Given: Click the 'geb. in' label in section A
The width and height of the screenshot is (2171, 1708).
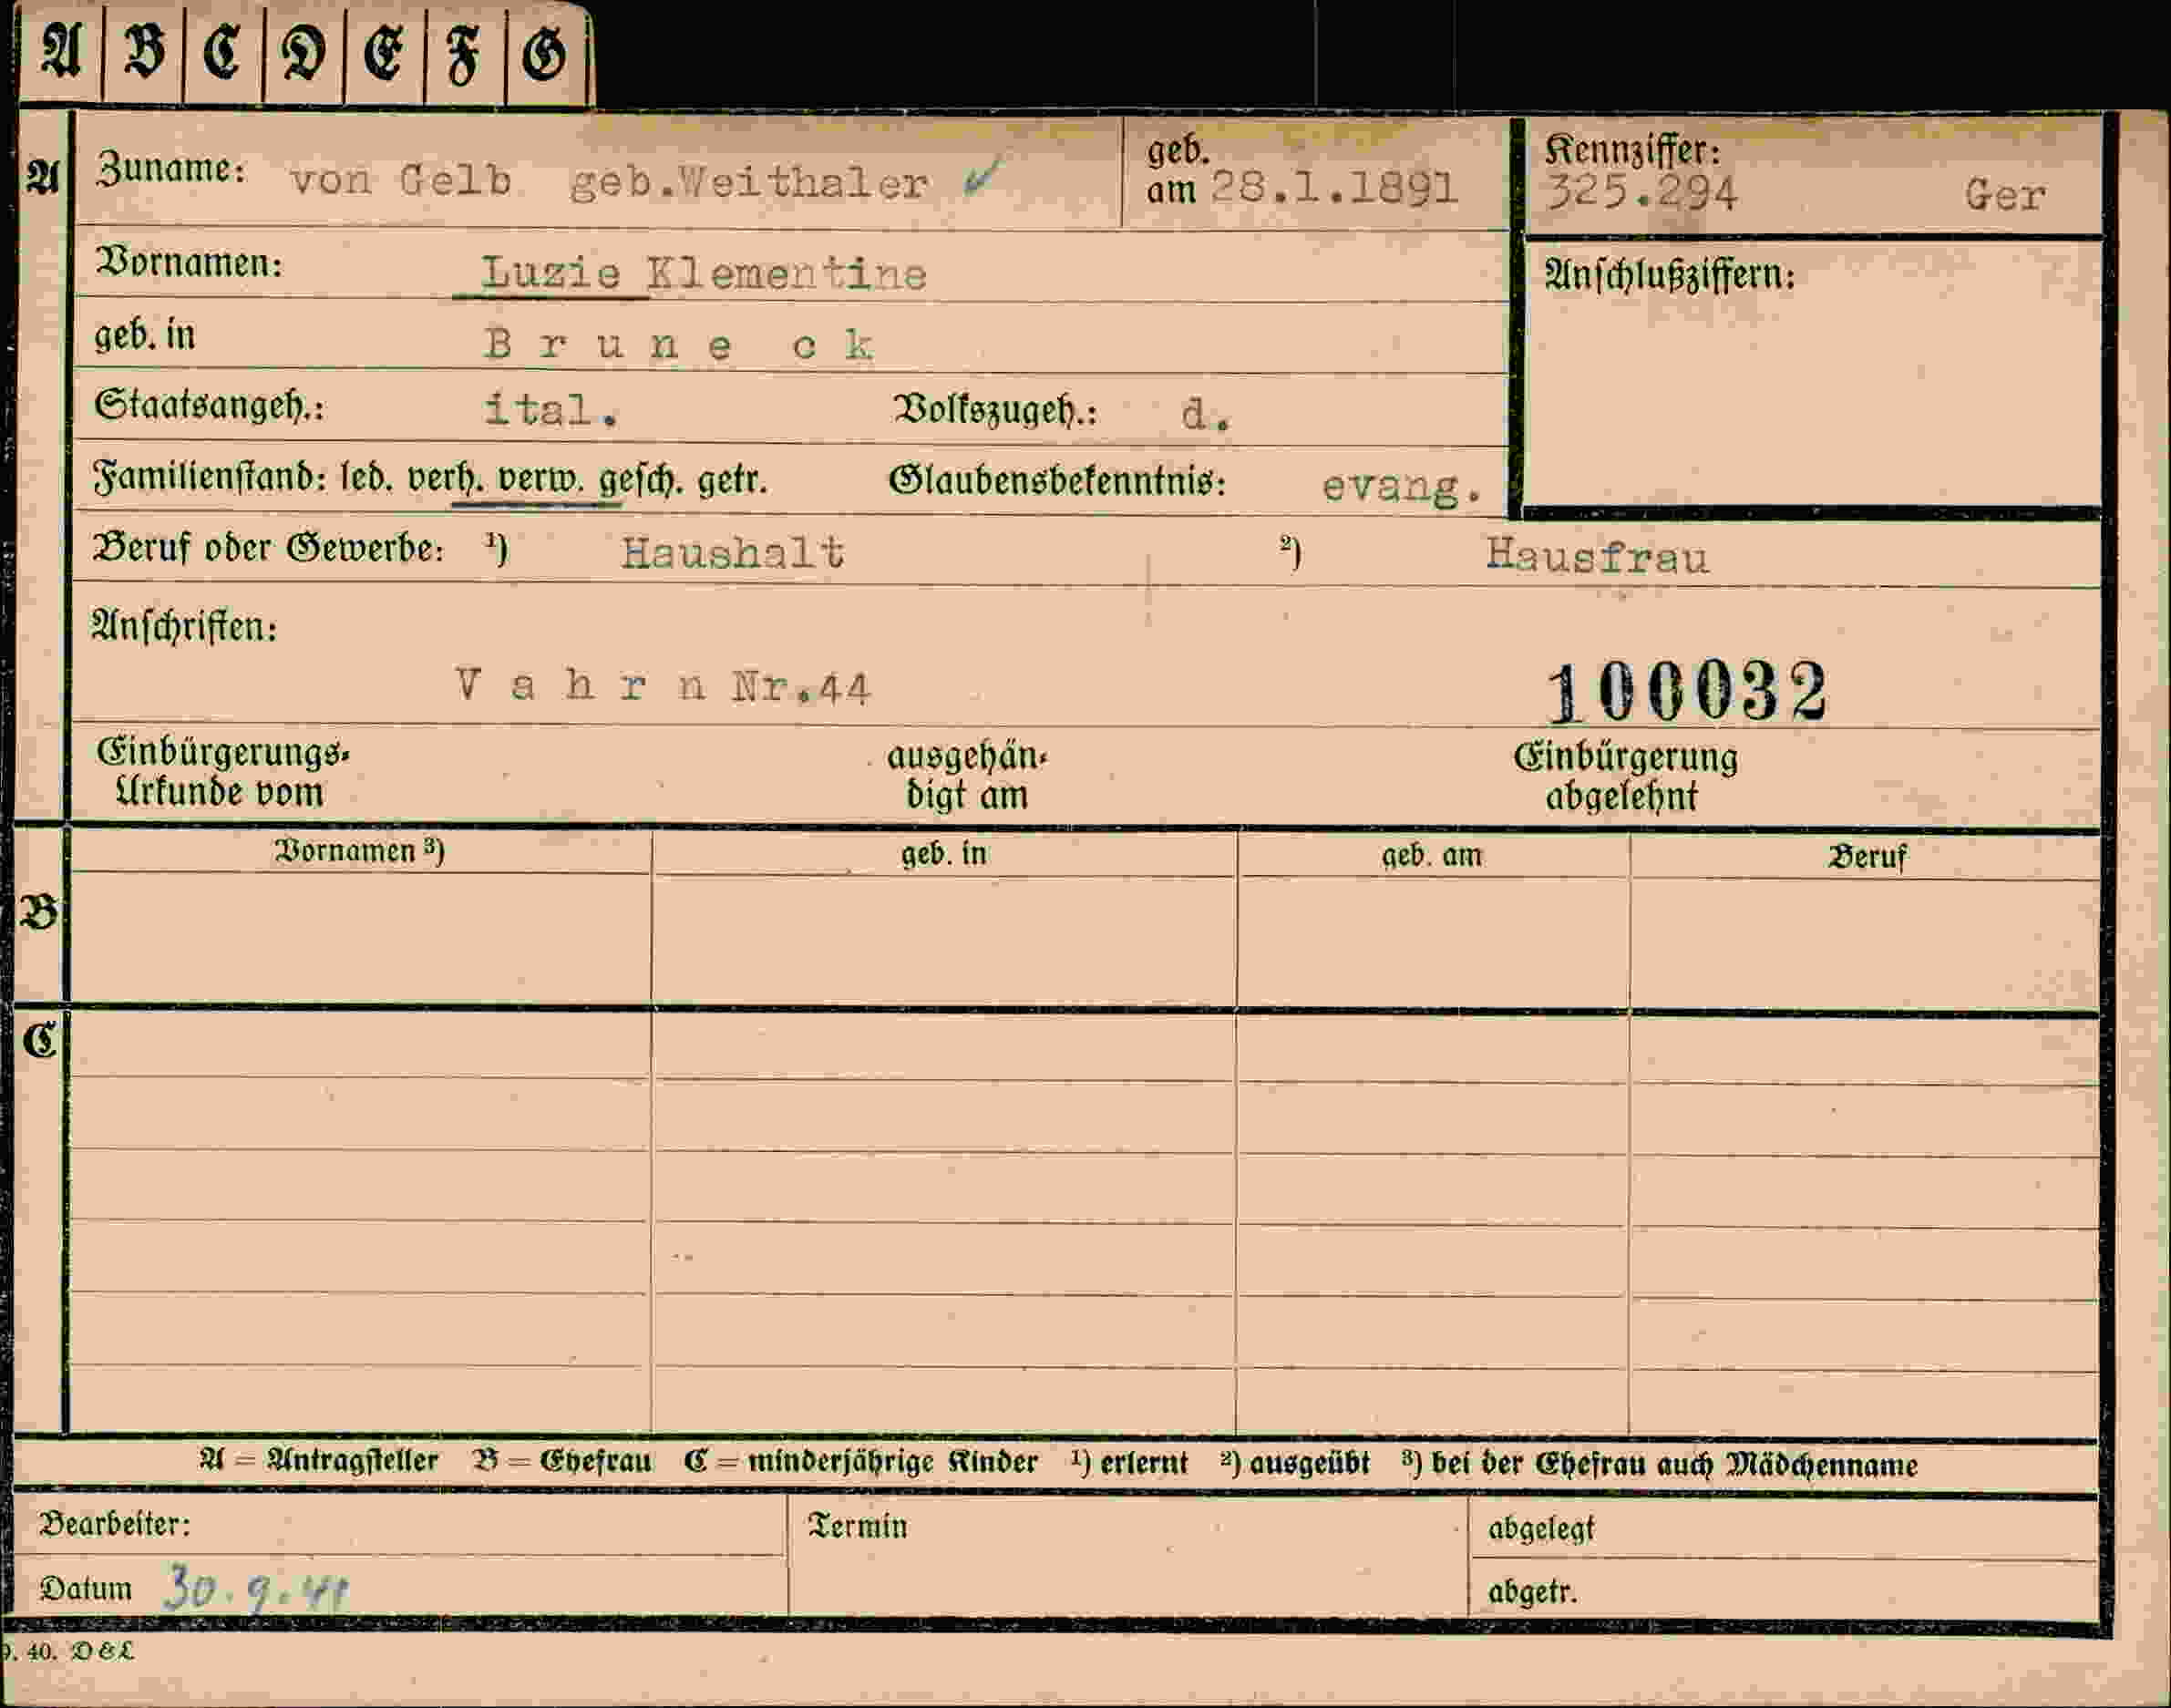Looking at the screenshot, I should pyautogui.click(x=145, y=335).
